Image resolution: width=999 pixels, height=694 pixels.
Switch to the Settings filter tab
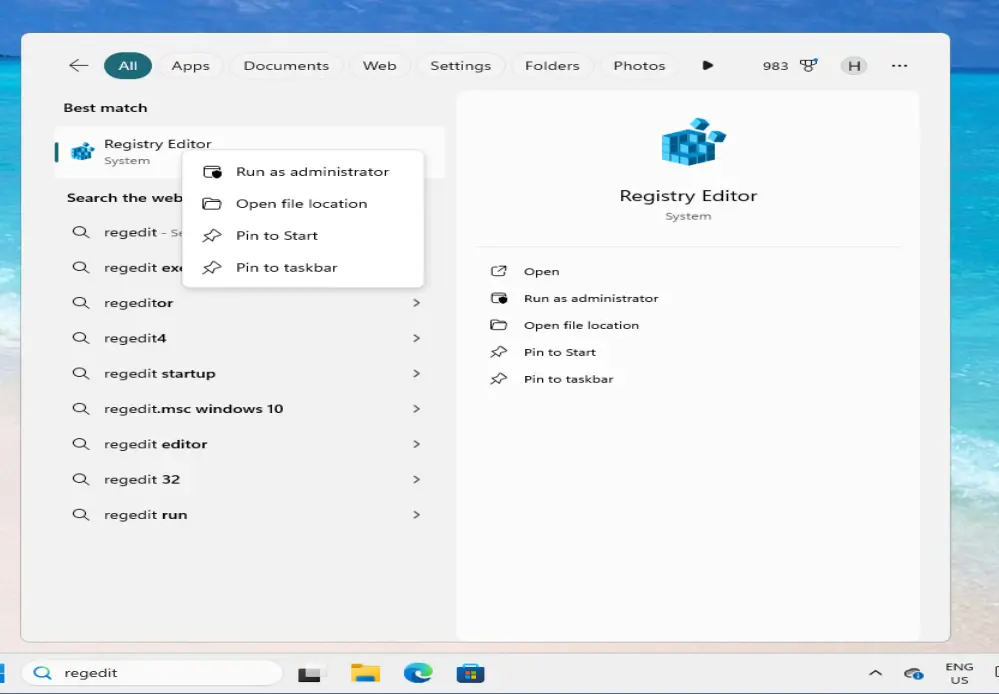click(460, 66)
